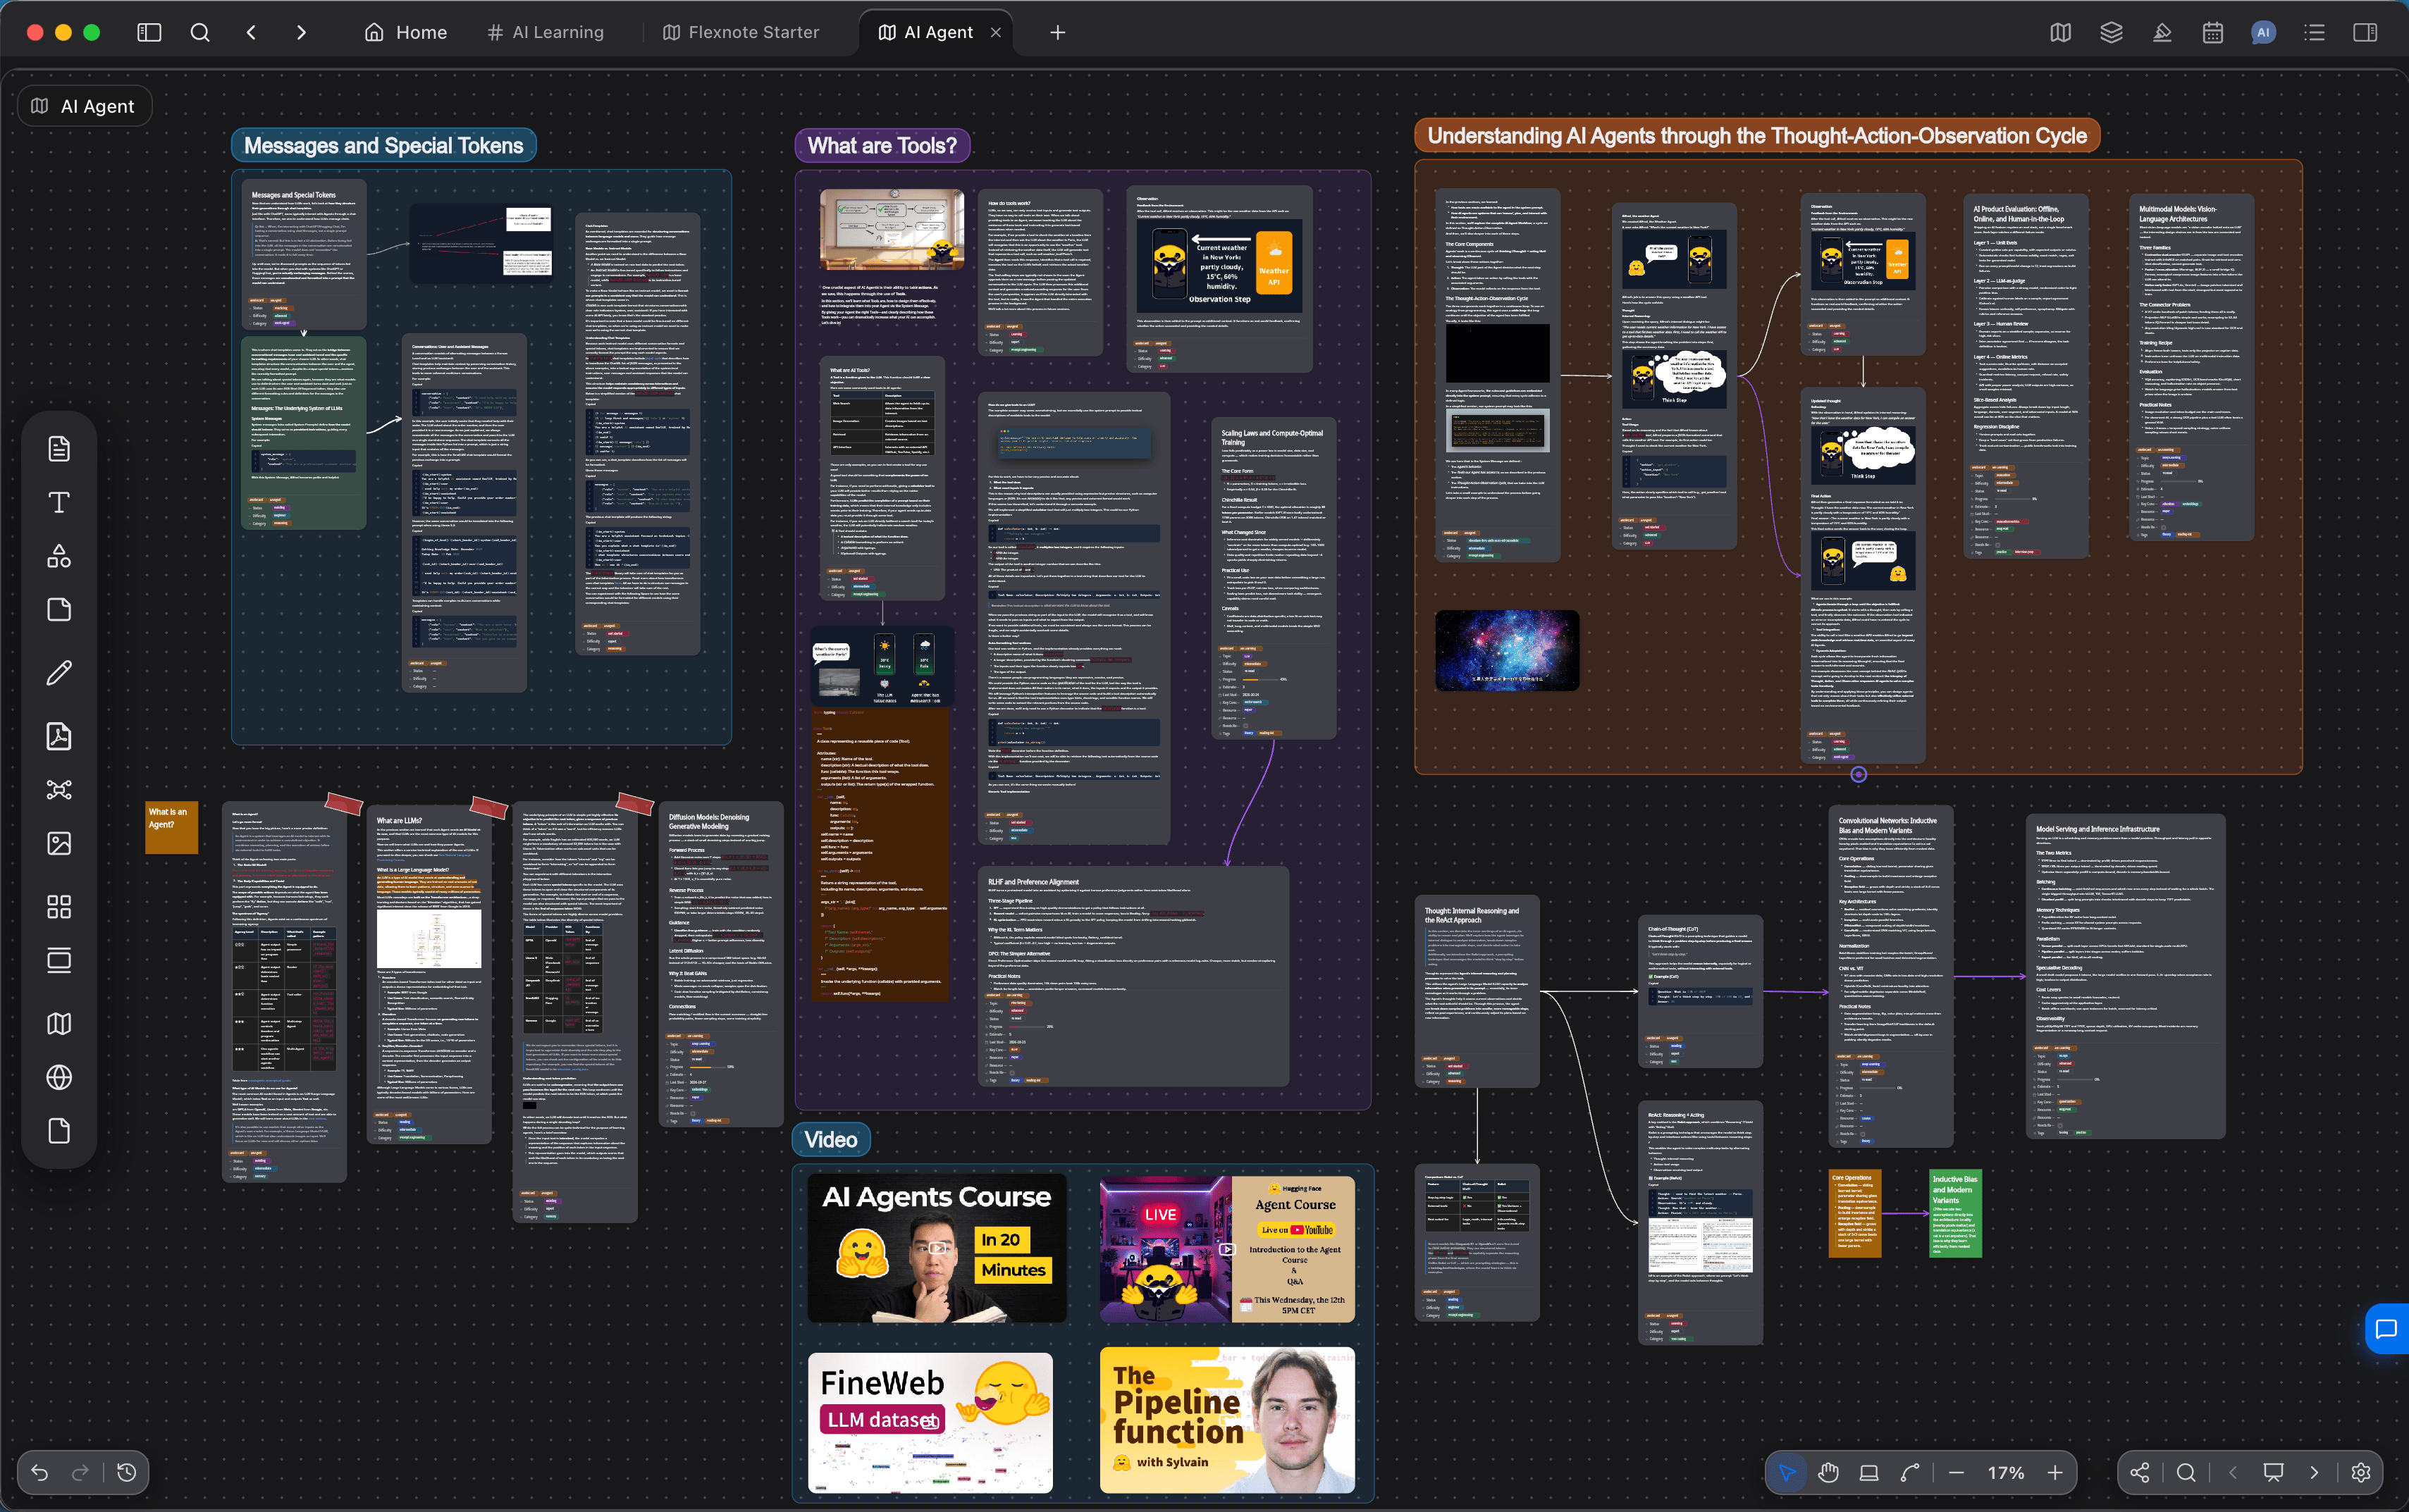This screenshot has width=2409, height=1512.
Task: Play the AI Agents Course video
Action: pyautogui.click(x=937, y=1248)
